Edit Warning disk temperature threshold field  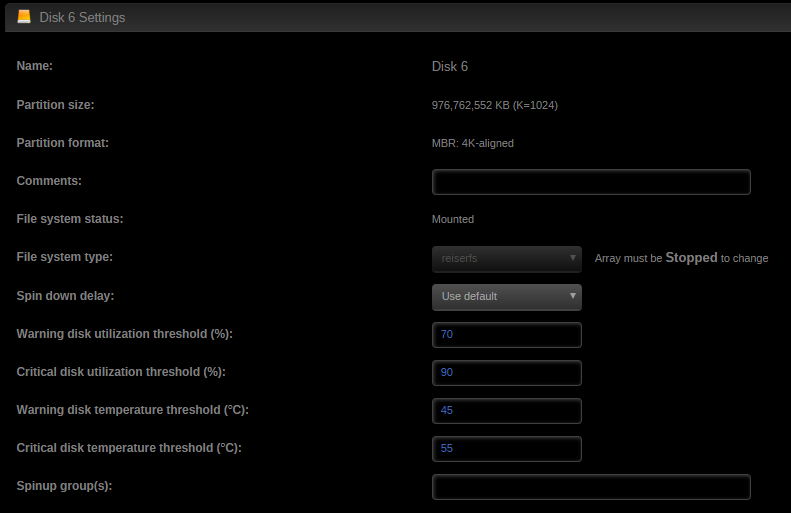506,411
